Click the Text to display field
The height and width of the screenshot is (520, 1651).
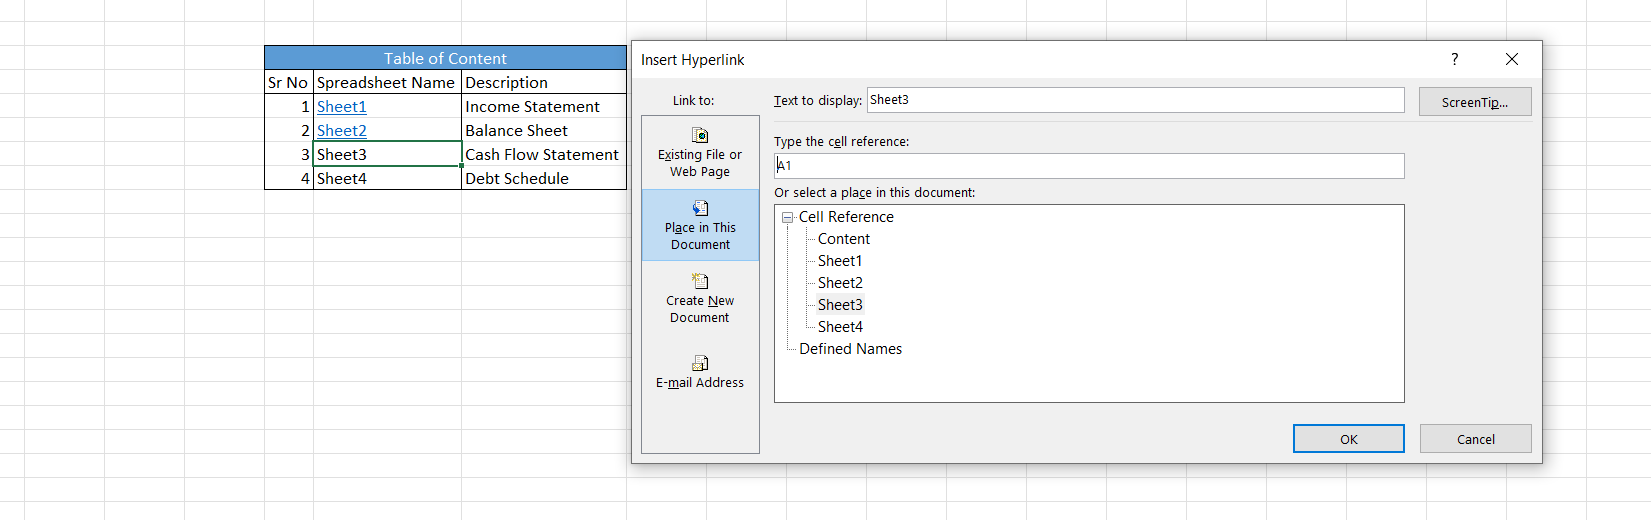tap(1134, 100)
